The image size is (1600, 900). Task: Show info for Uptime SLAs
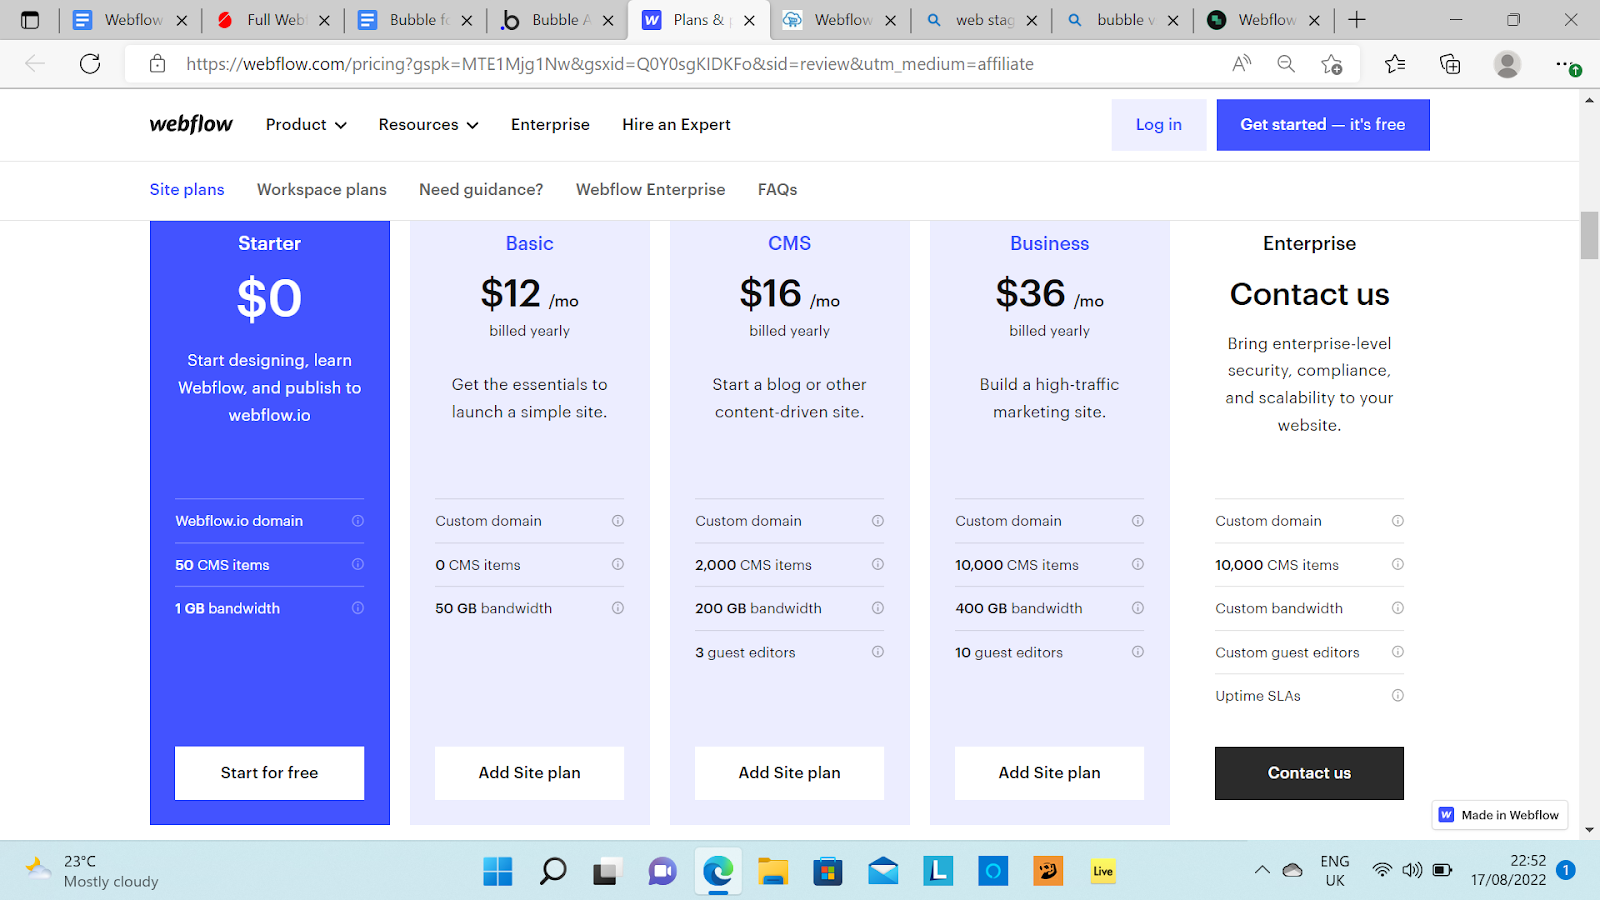(1398, 696)
